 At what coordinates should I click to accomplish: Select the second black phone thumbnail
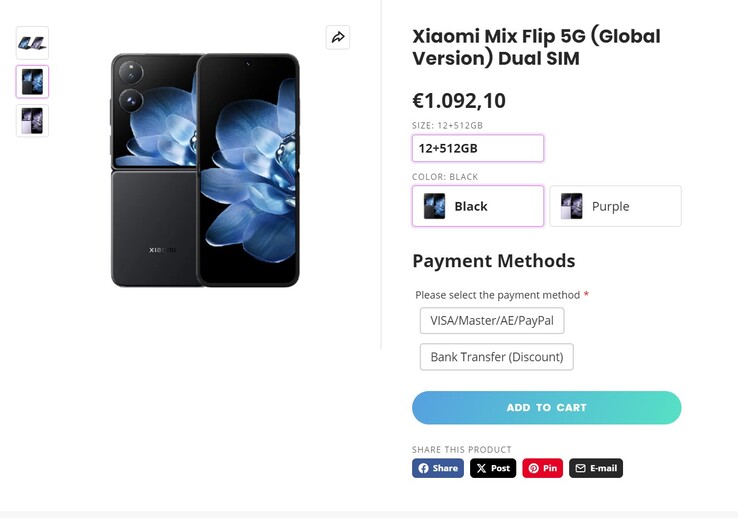tap(32, 81)
